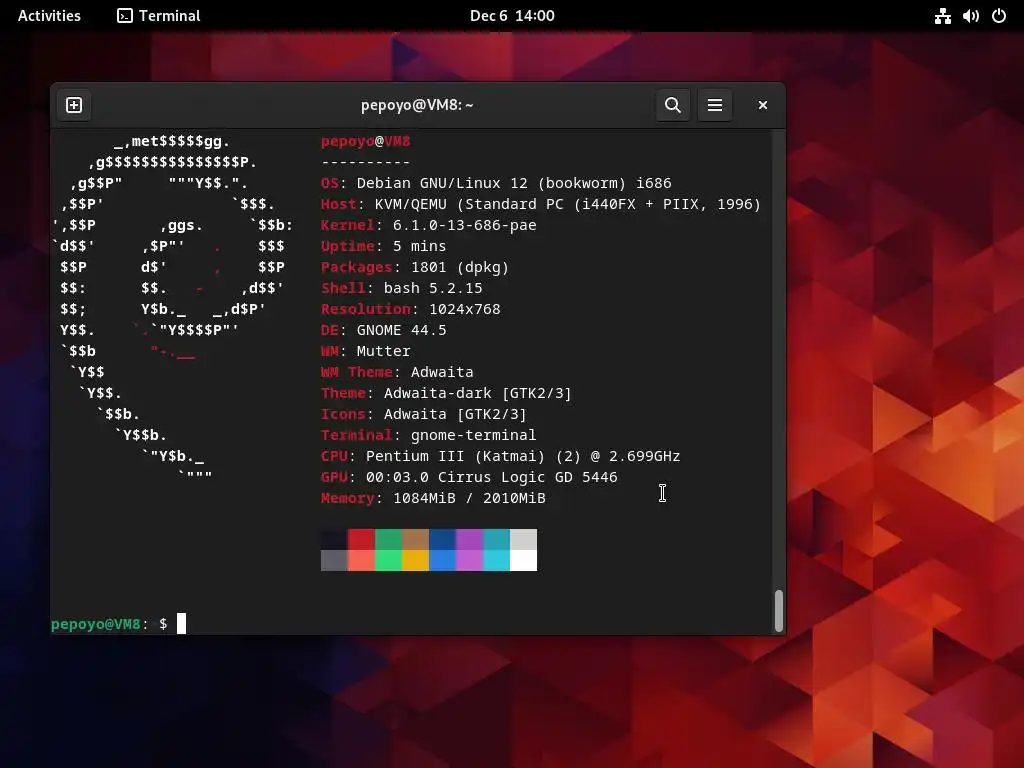Click the volume speaker icon
1024x768 pixels.
(970, 16)
